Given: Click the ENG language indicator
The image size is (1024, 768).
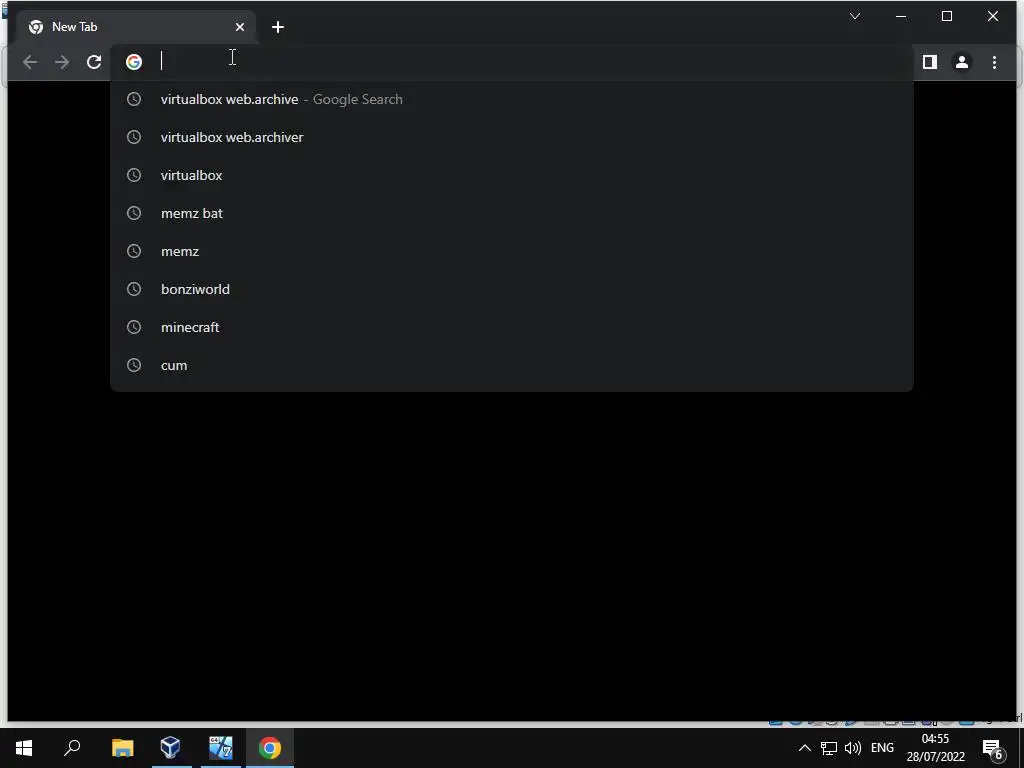Looking at the screenshot, I should pos(882,748).
